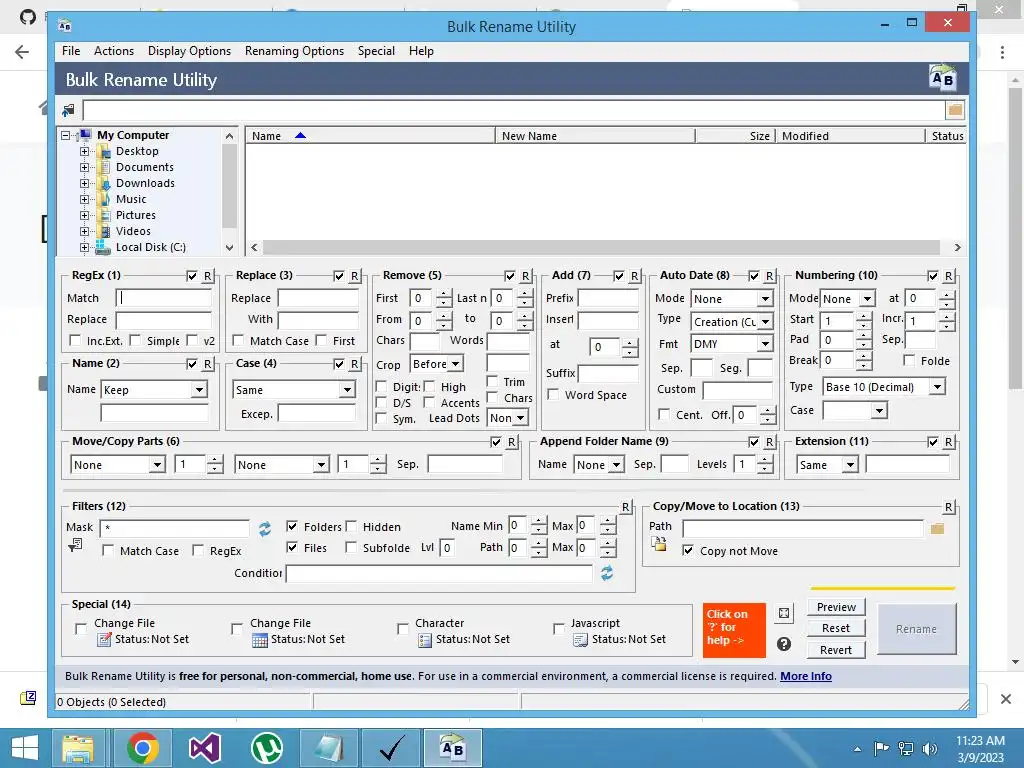Click the Preview button
The height and width of the screenshot is (768, 1024).
click(x=836, y=607)
